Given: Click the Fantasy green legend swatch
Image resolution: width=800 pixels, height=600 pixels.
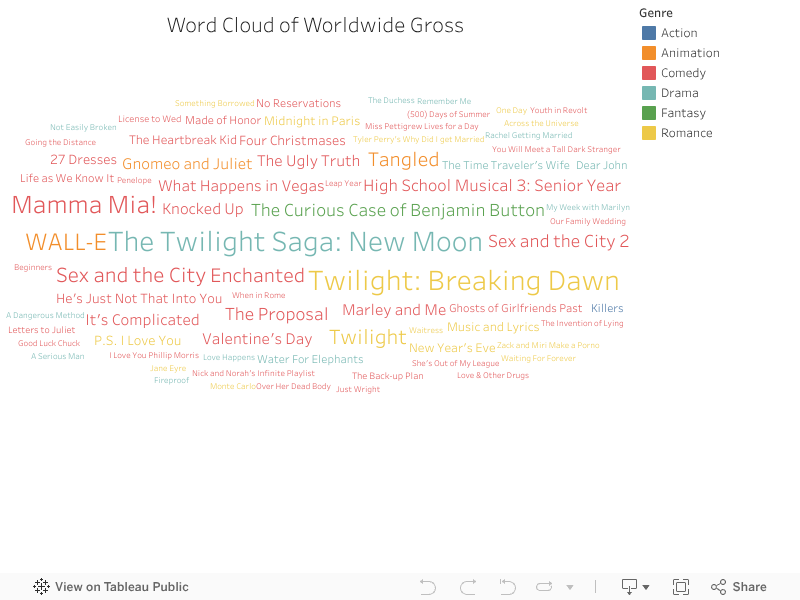Looking at the screenshot, I should click(x=649, y=113).
